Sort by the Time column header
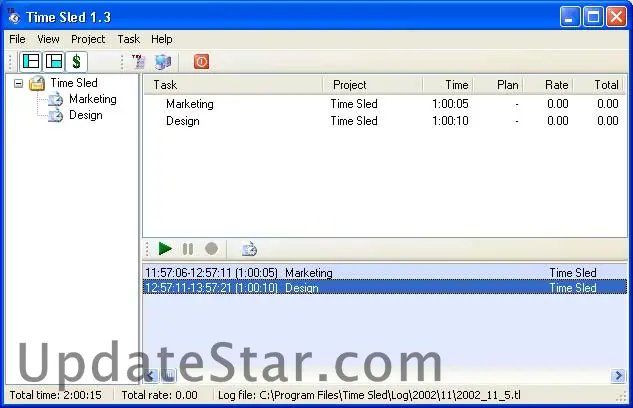Viewport: 633px width, 408px height. coord(448,85)
